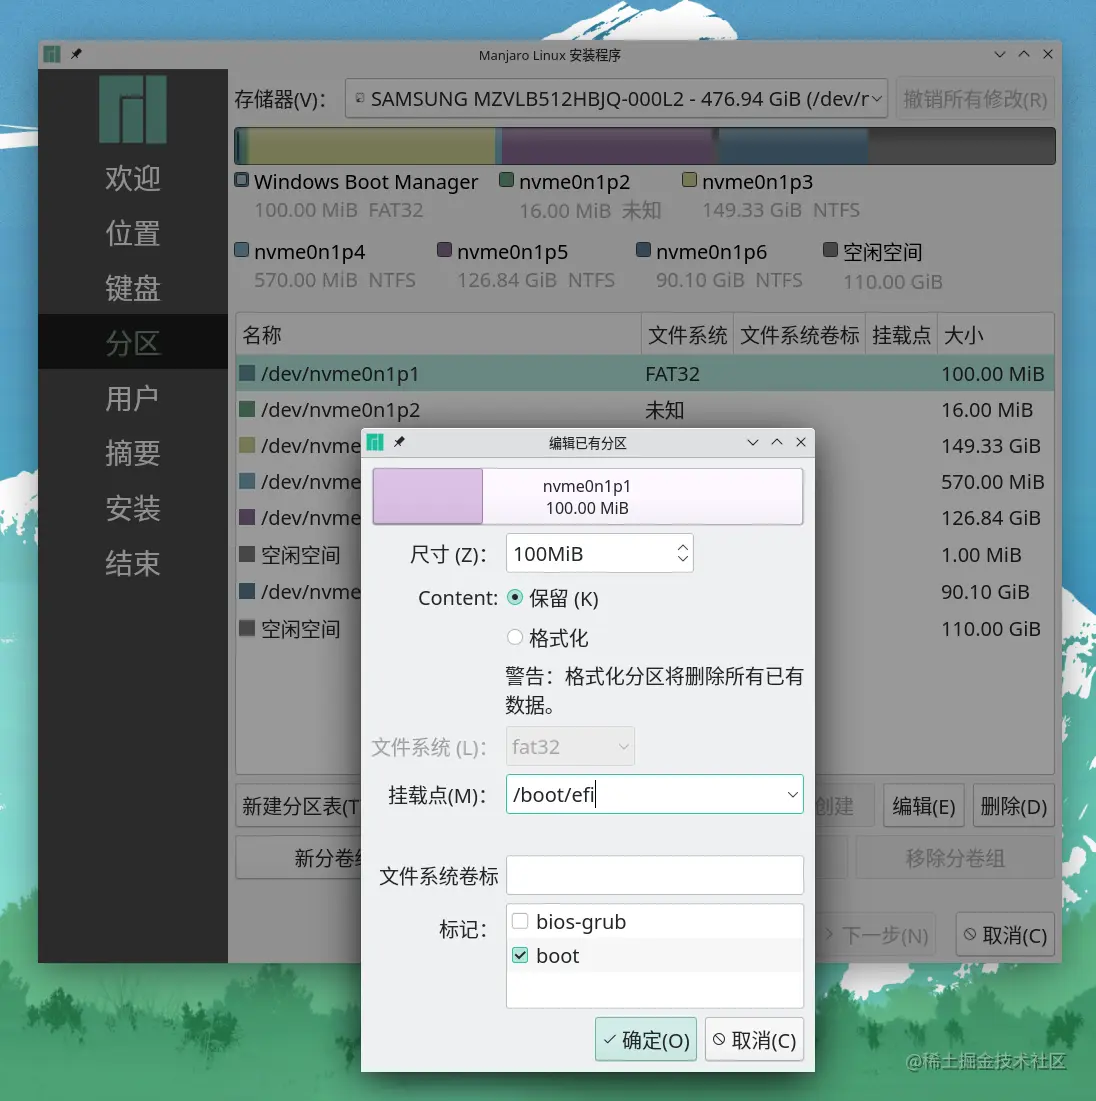Click the nvme0n1p5 legend color square

coord(444,250)
